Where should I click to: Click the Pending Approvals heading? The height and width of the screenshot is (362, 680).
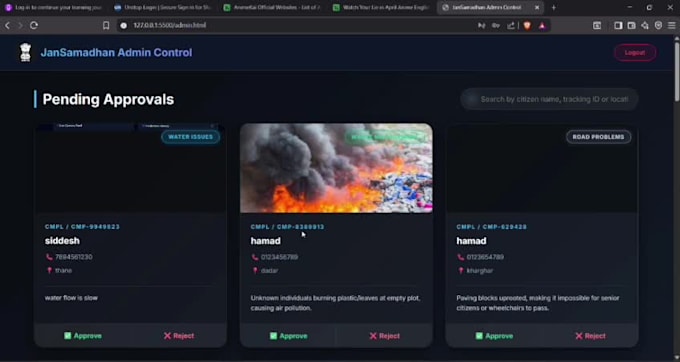(108, 99)
